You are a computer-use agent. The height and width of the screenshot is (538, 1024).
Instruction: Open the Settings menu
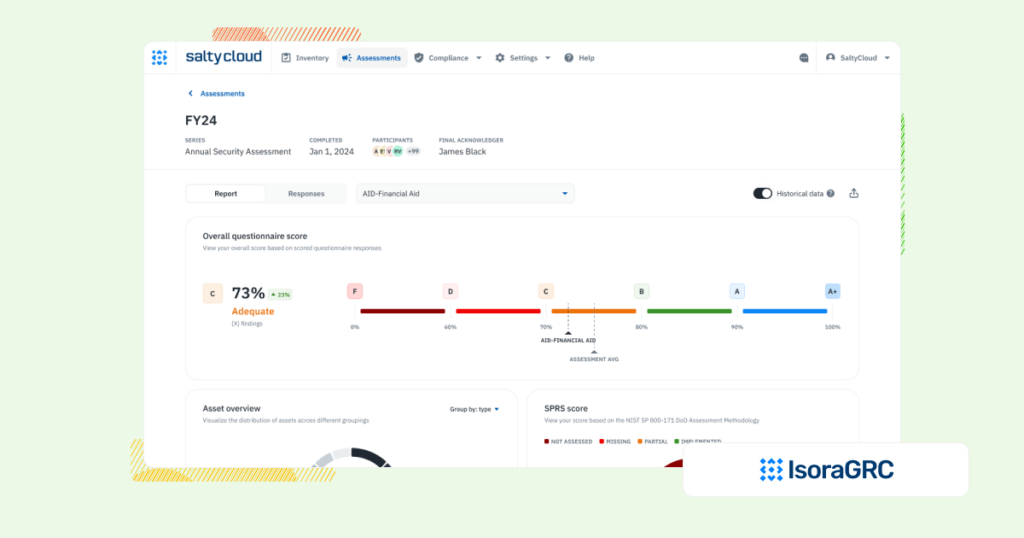point(522,58)
